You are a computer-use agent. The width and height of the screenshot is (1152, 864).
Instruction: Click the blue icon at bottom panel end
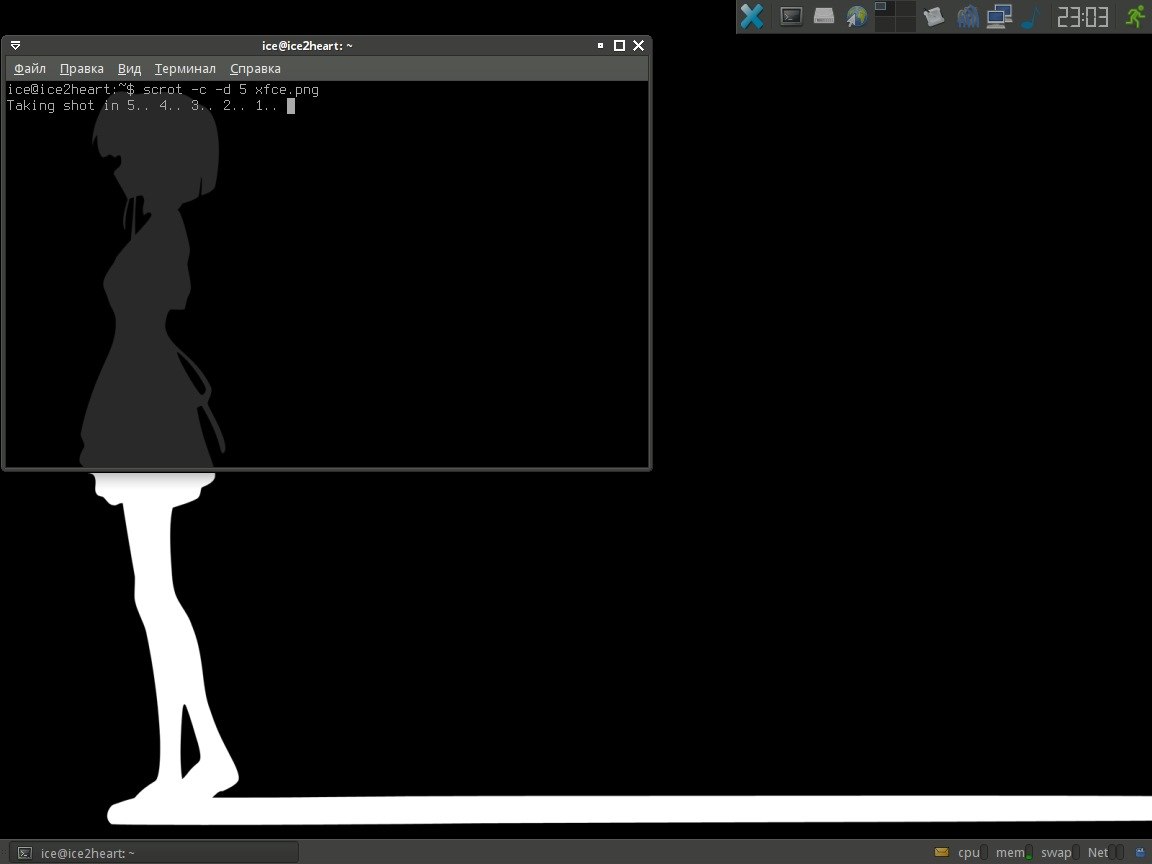1141,852
